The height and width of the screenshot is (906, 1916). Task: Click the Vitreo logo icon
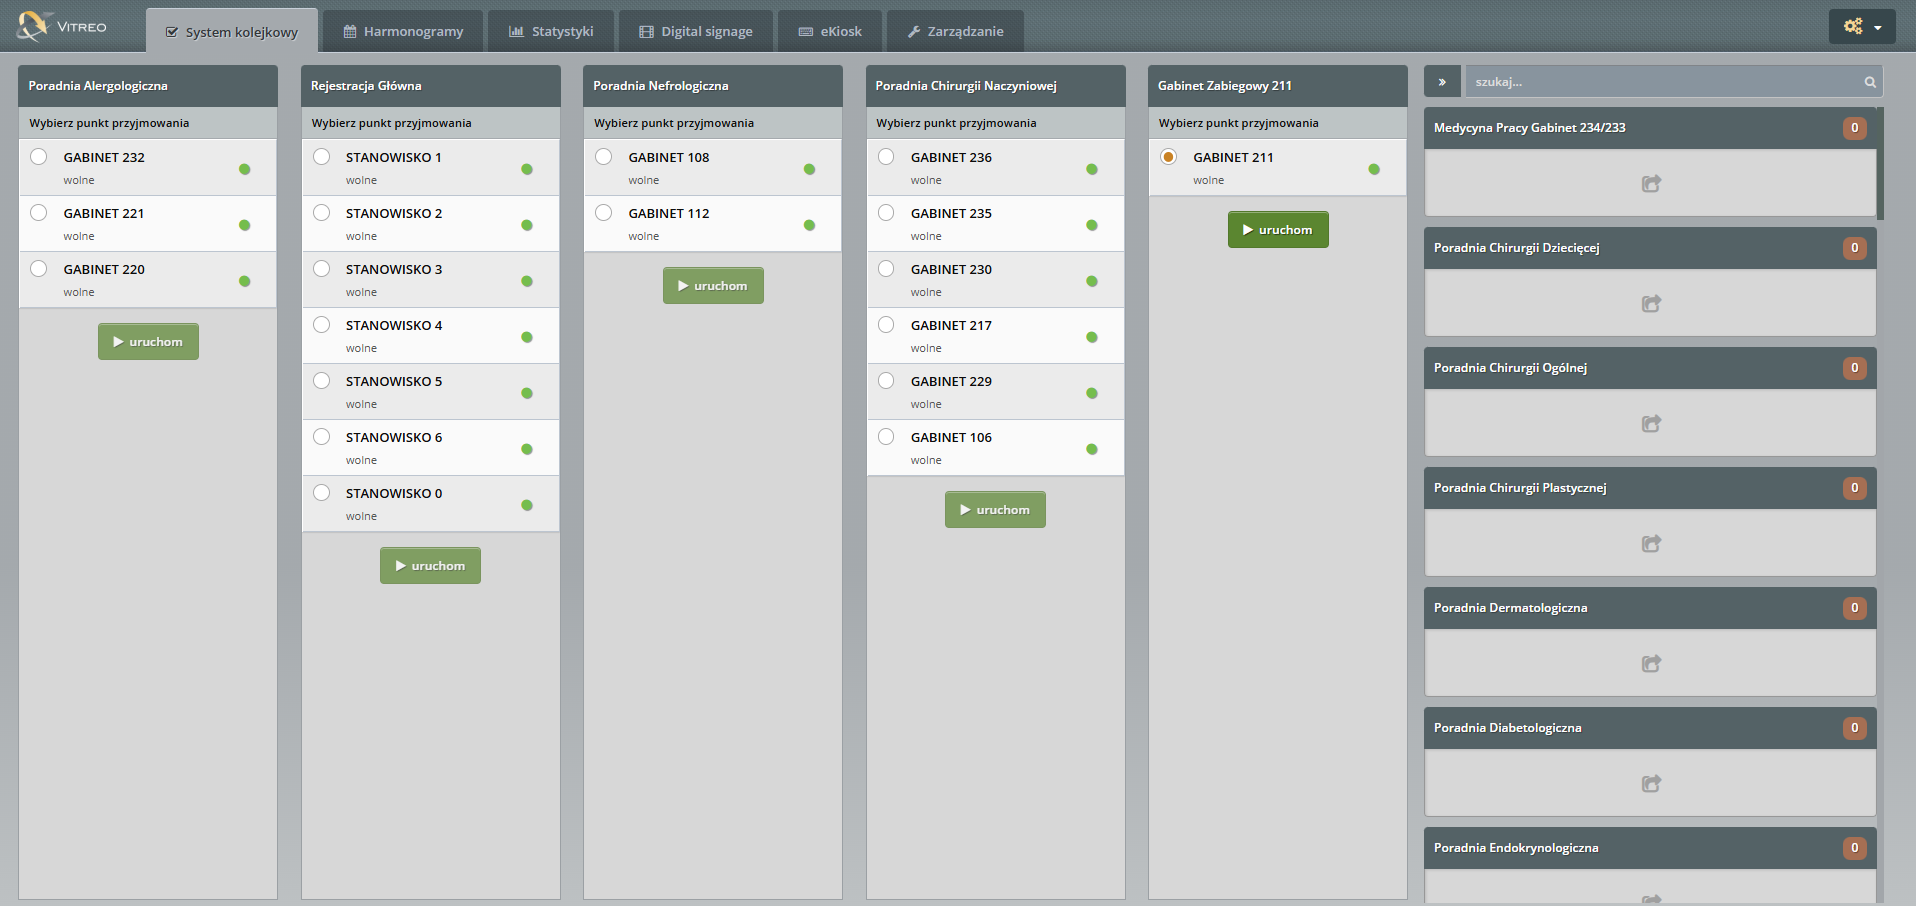coord(32,25)
